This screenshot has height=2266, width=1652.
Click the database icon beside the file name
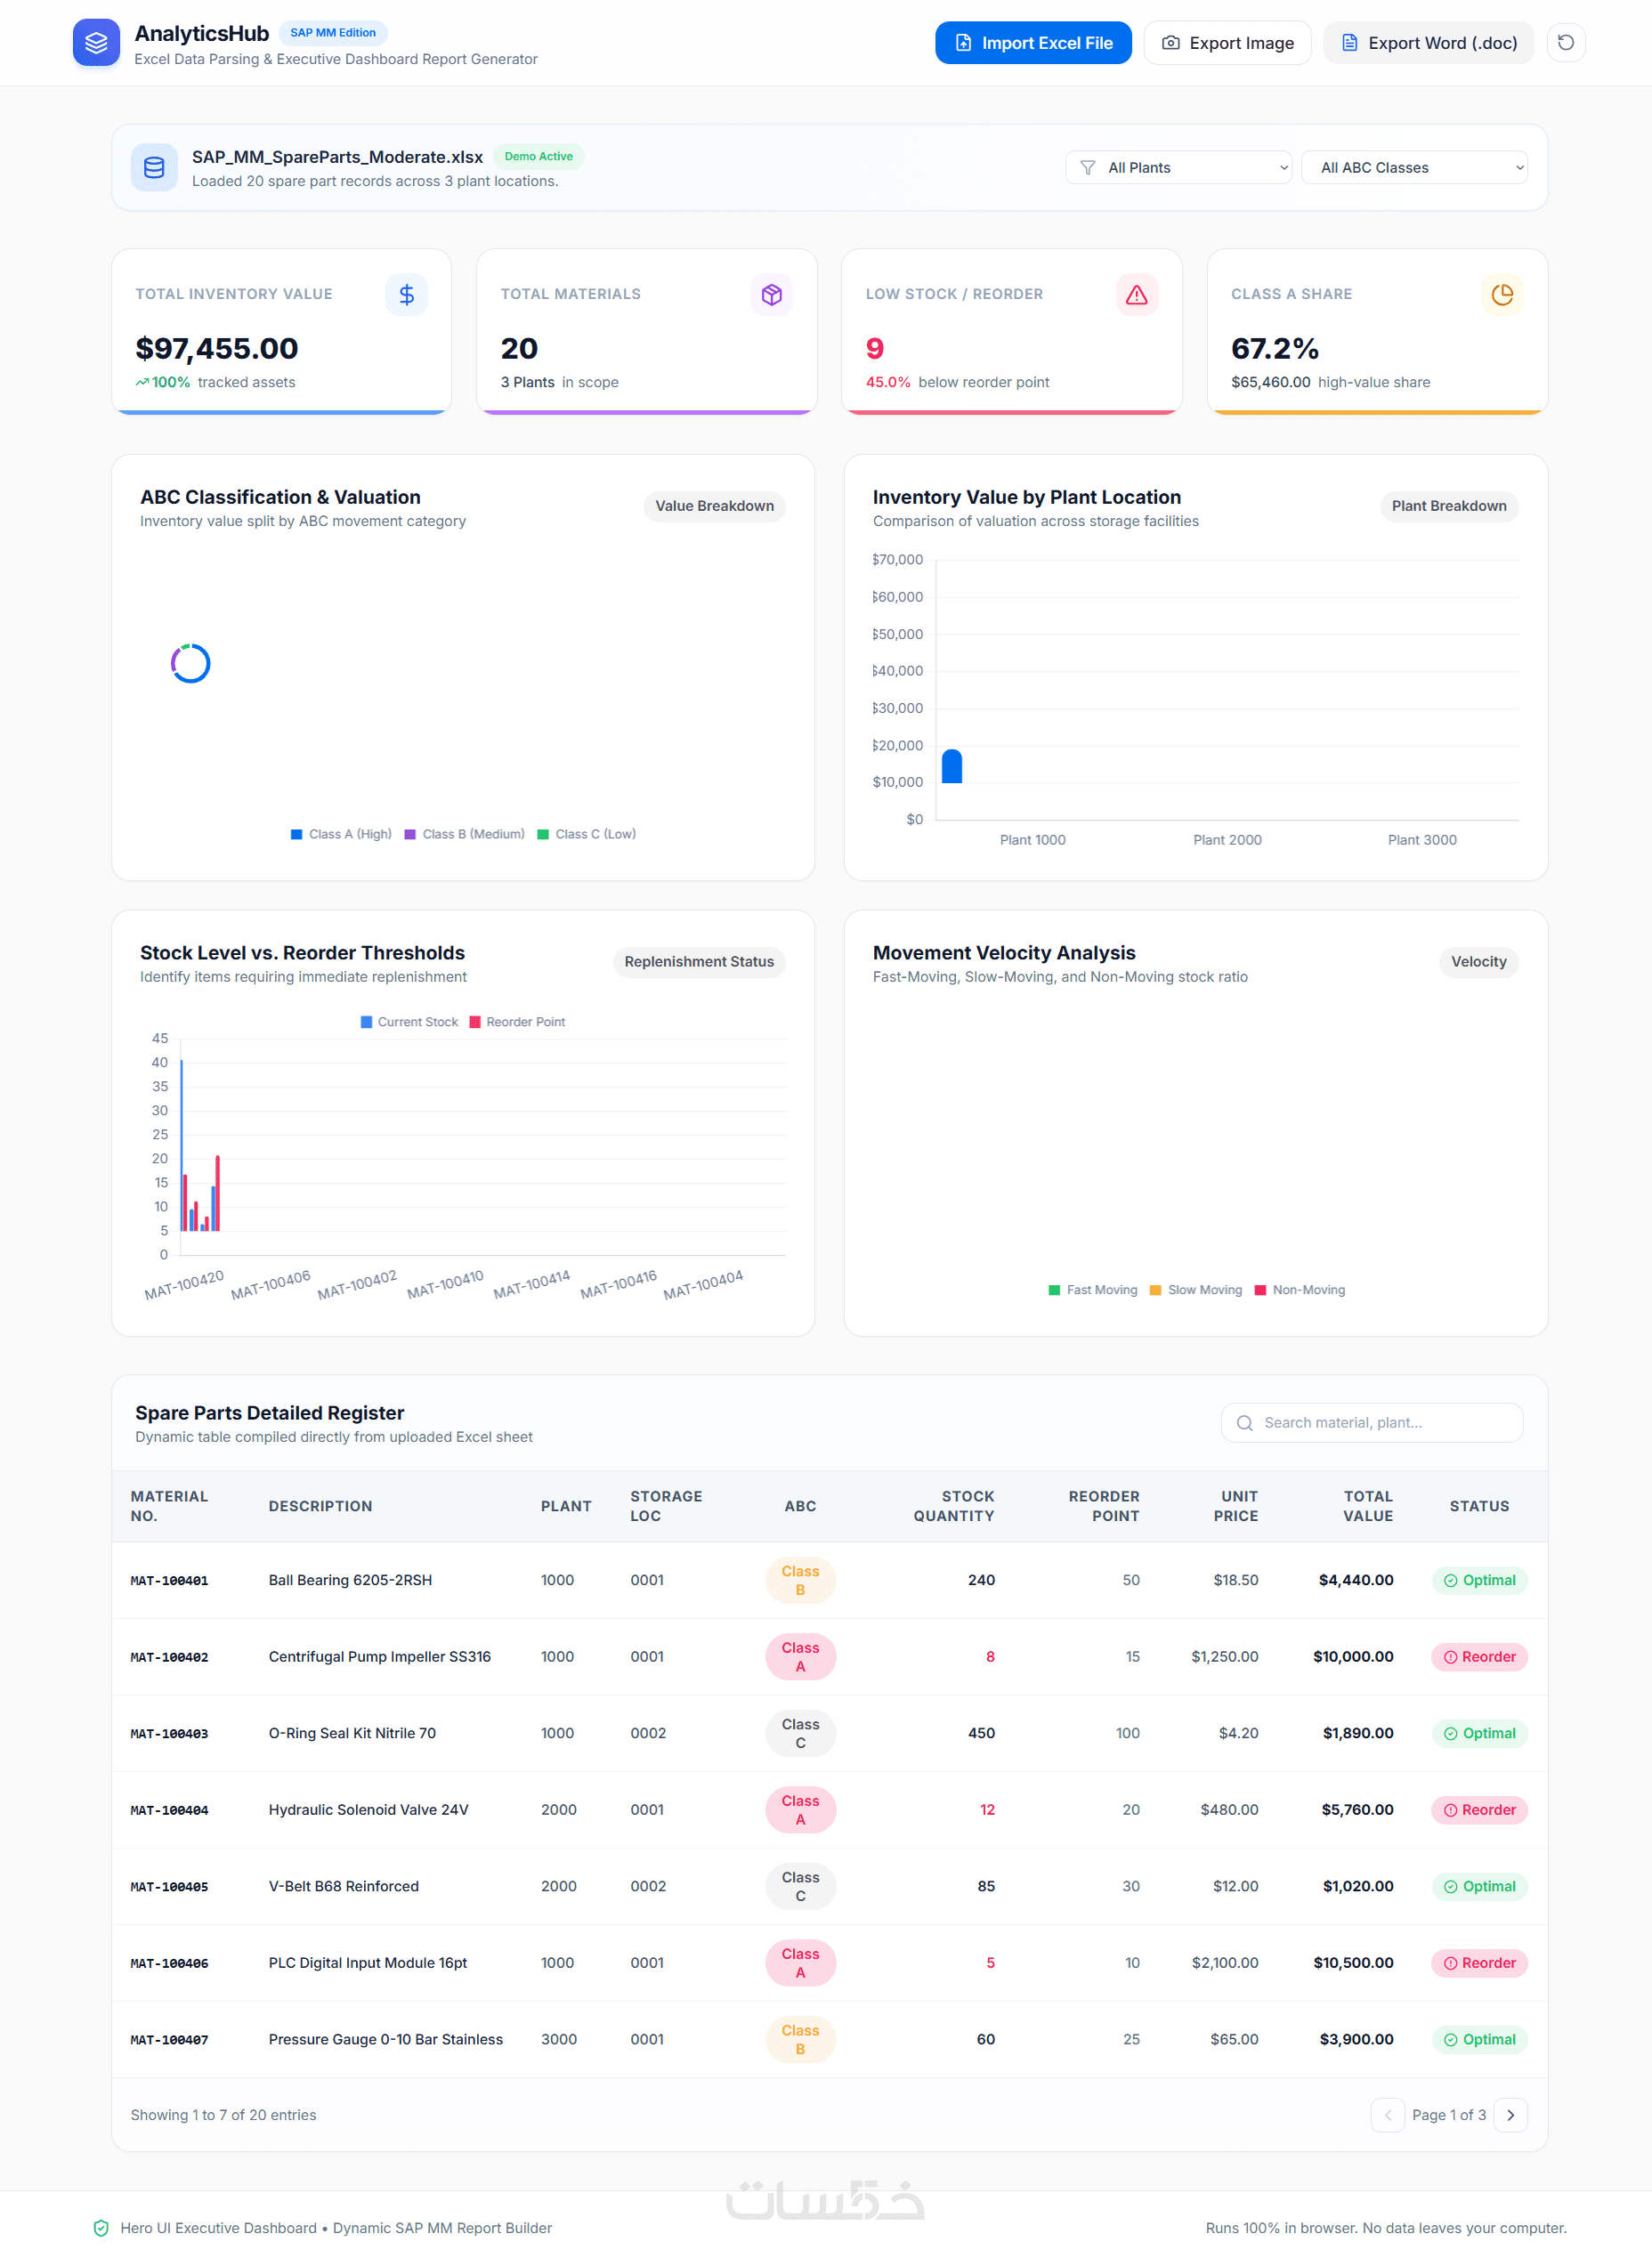click(154, 168)
